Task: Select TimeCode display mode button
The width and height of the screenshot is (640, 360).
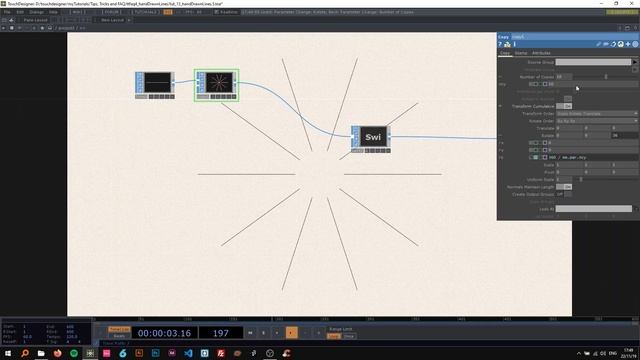Action: pos(119,329)
